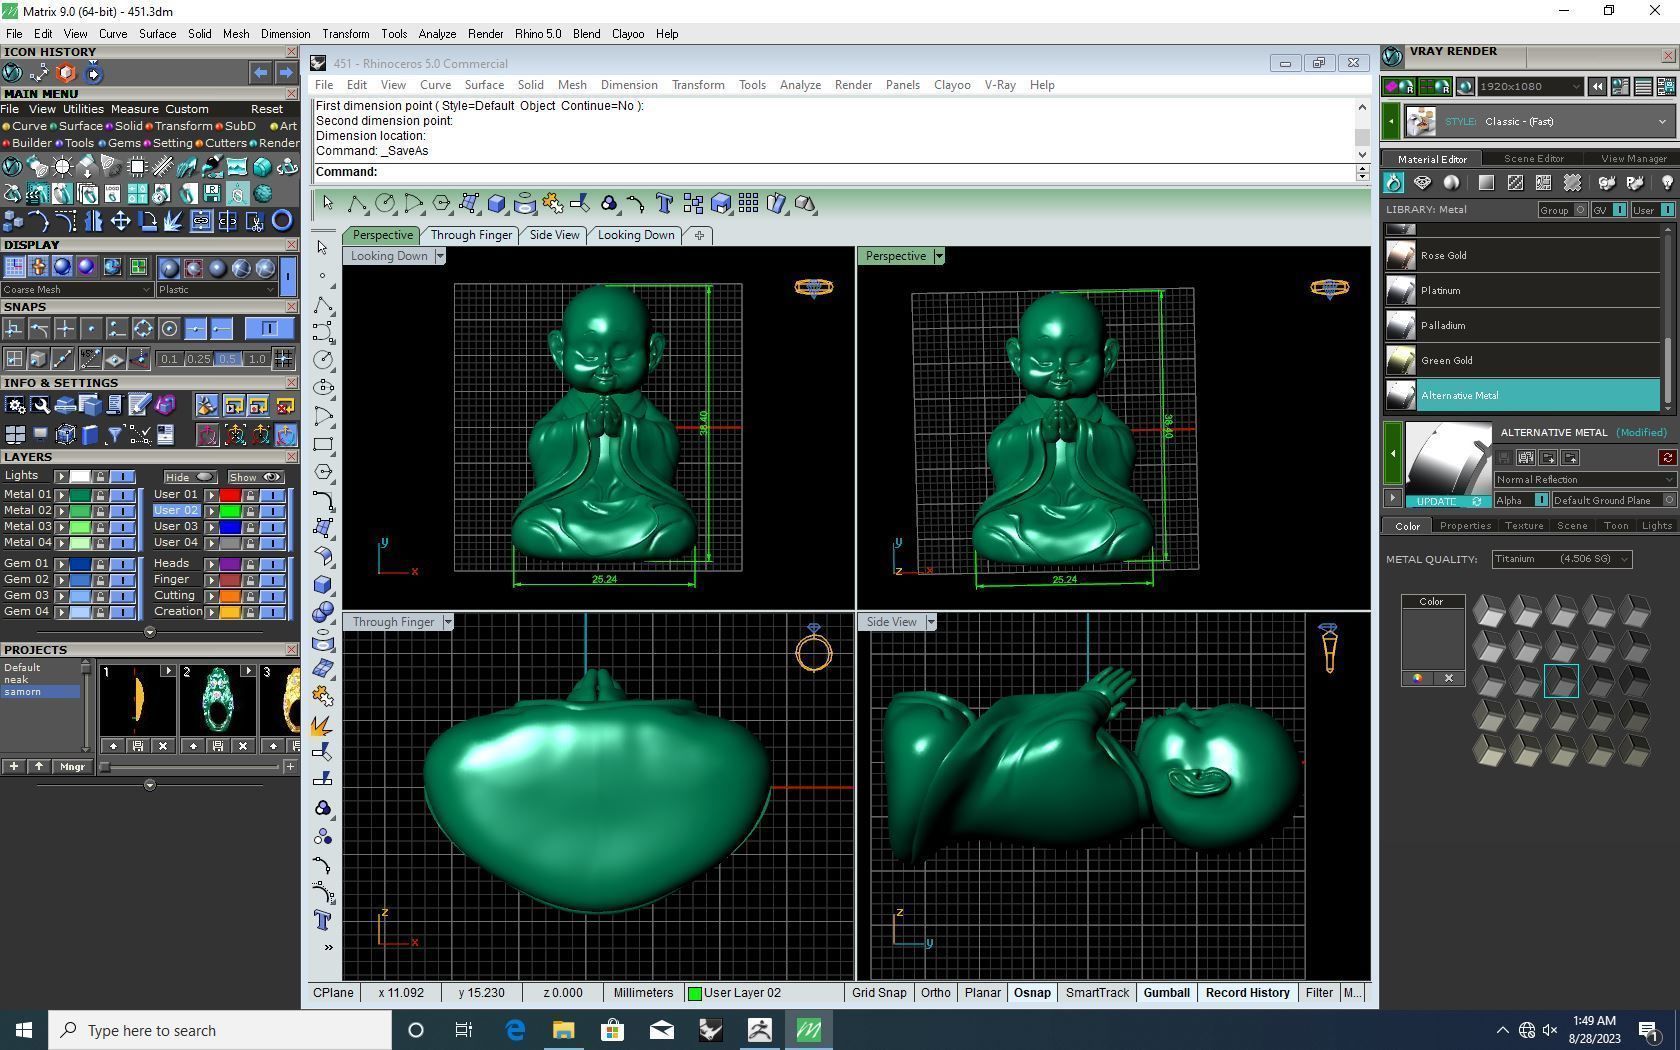
Task: Open the Coarse Mesh display dropdown
Action: pos(77,290)
